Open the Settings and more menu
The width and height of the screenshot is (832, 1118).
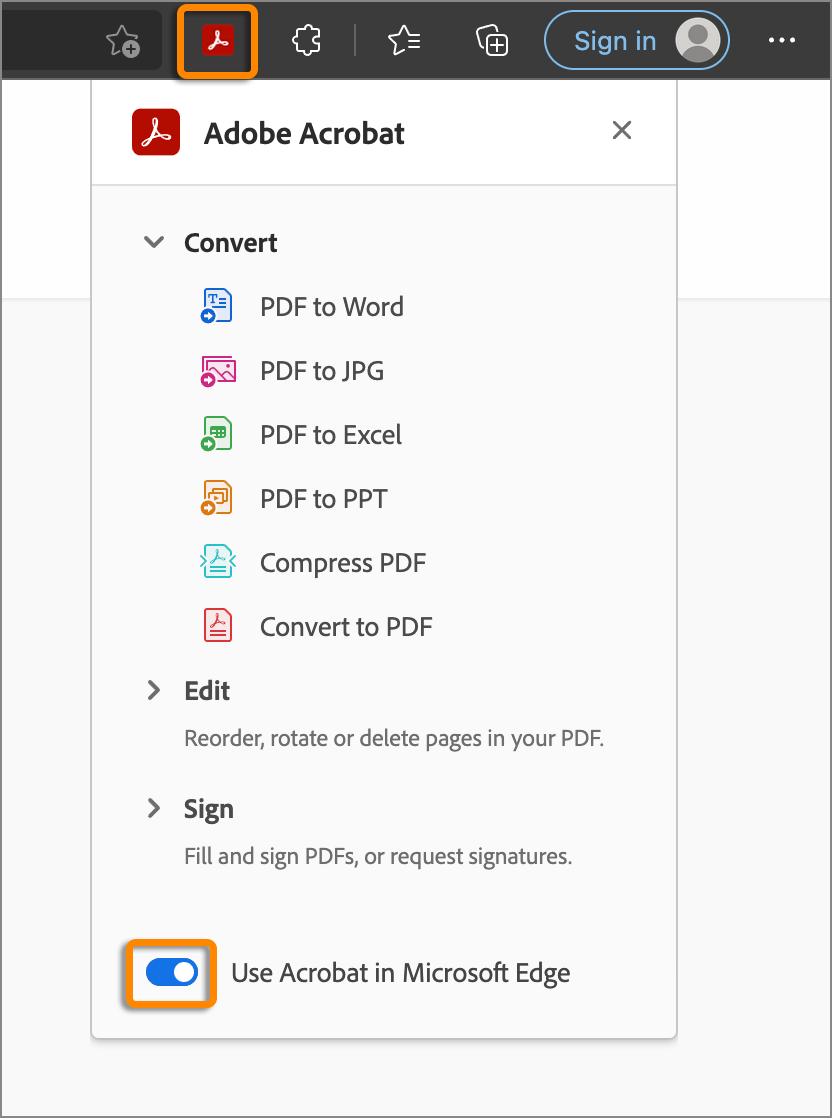[782, 40]
